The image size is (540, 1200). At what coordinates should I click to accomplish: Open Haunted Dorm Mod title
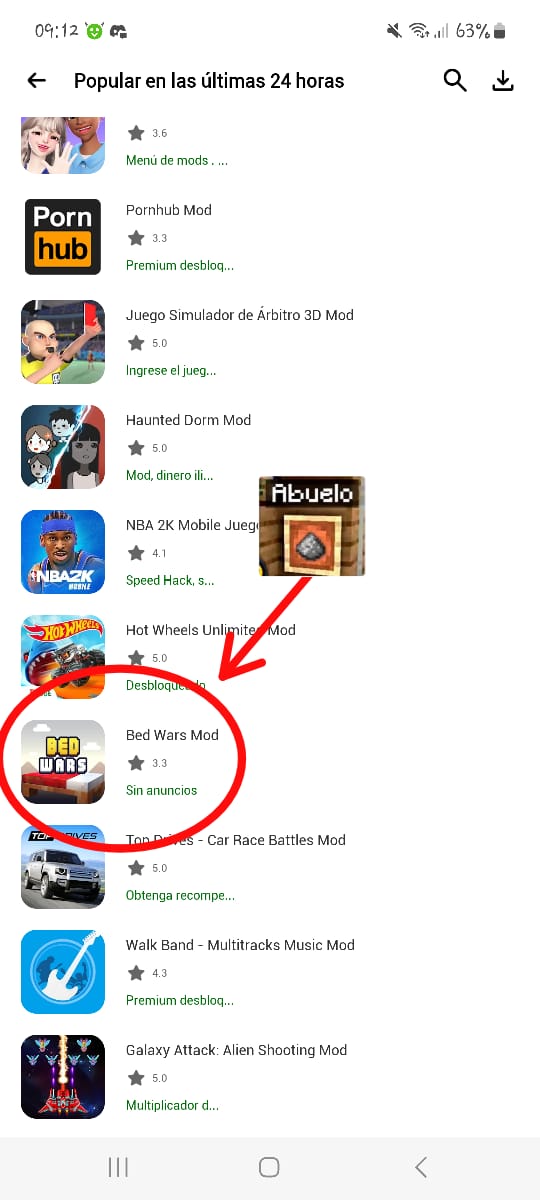pyautogui.click(x=188, y=420)
